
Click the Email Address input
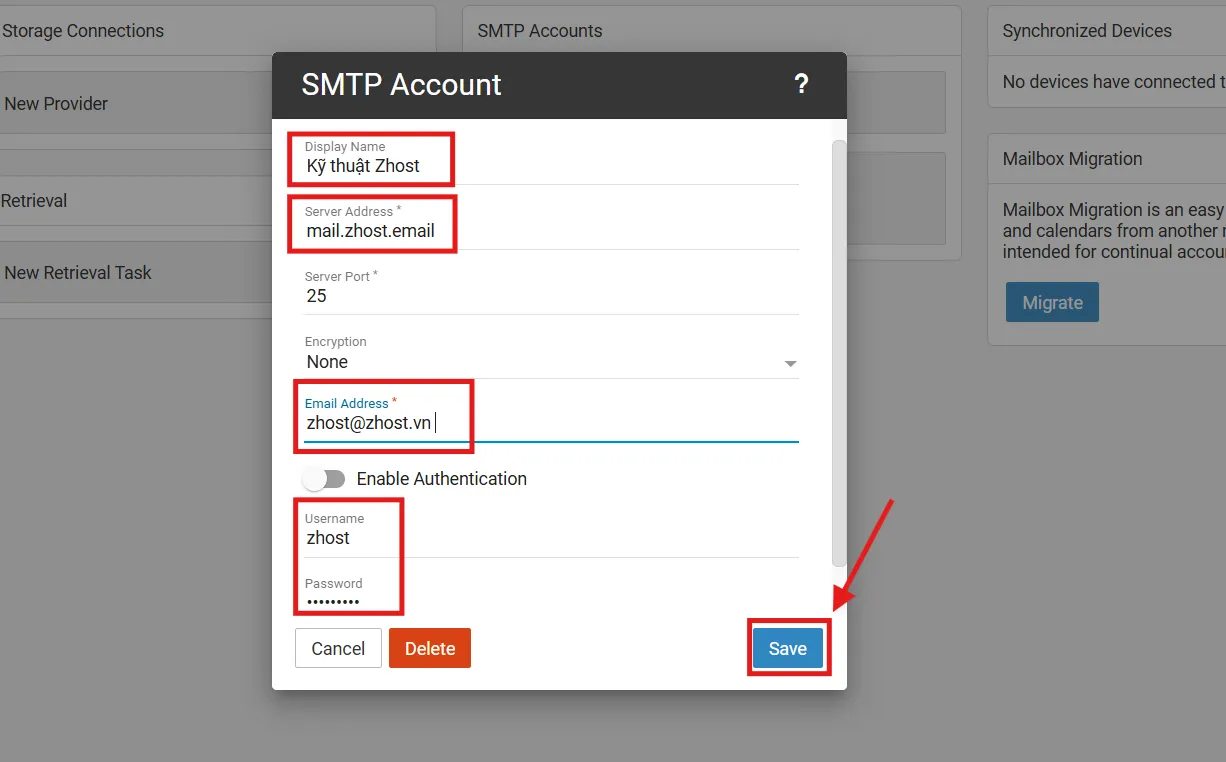coord(550,423)
